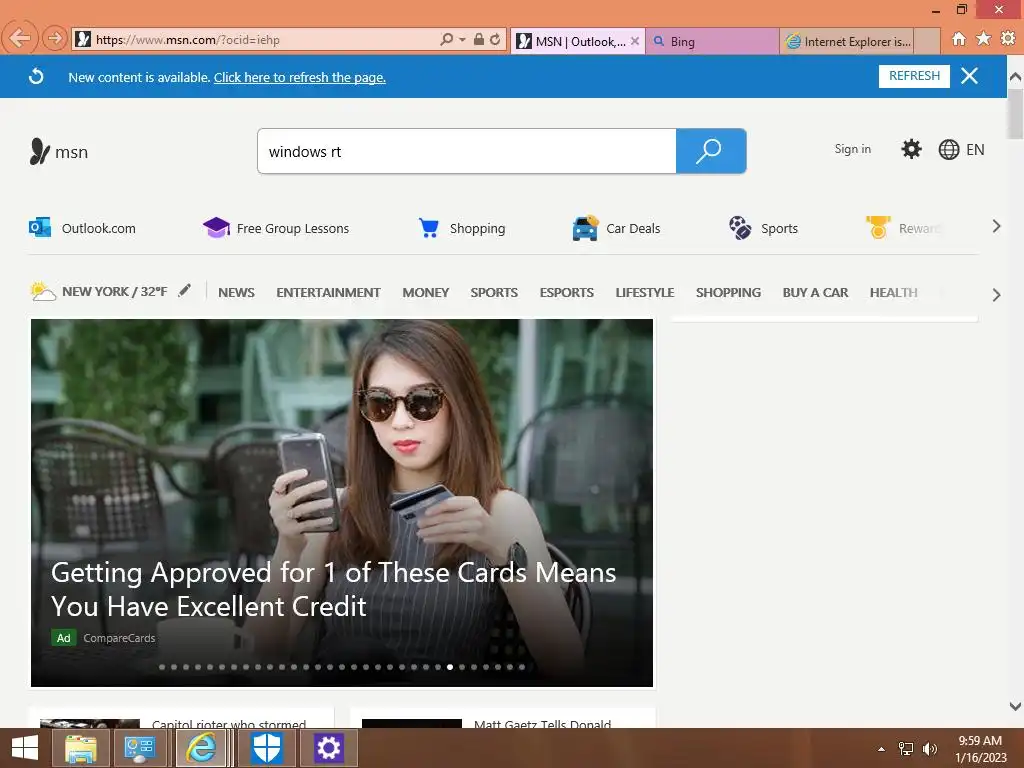Open MSN page settings gear
This screenshot has height=768, width=1024.
tap(911, 149)
